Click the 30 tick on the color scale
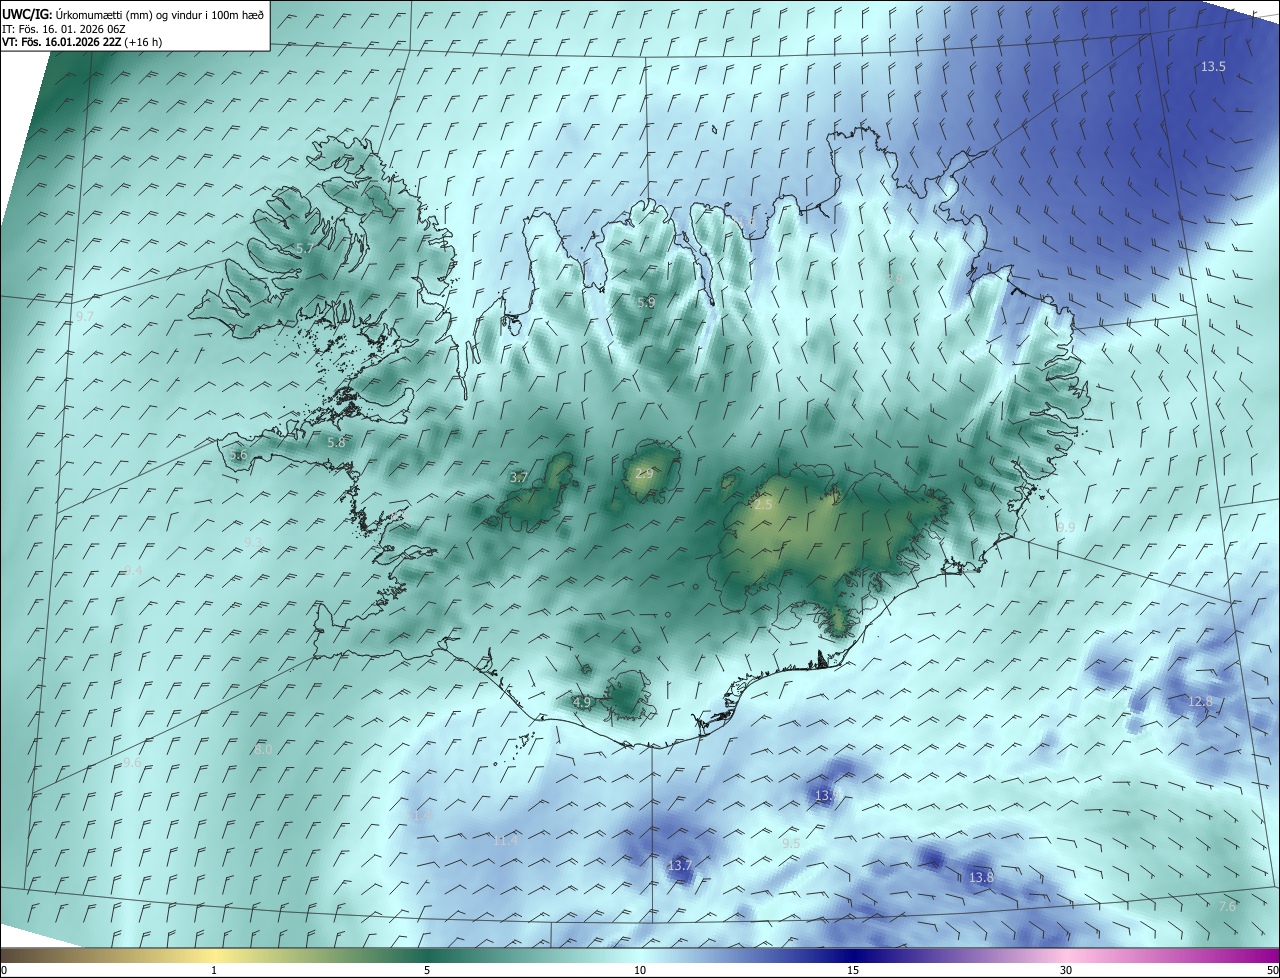1280x978 pixels. click(x=1066, y=970)
